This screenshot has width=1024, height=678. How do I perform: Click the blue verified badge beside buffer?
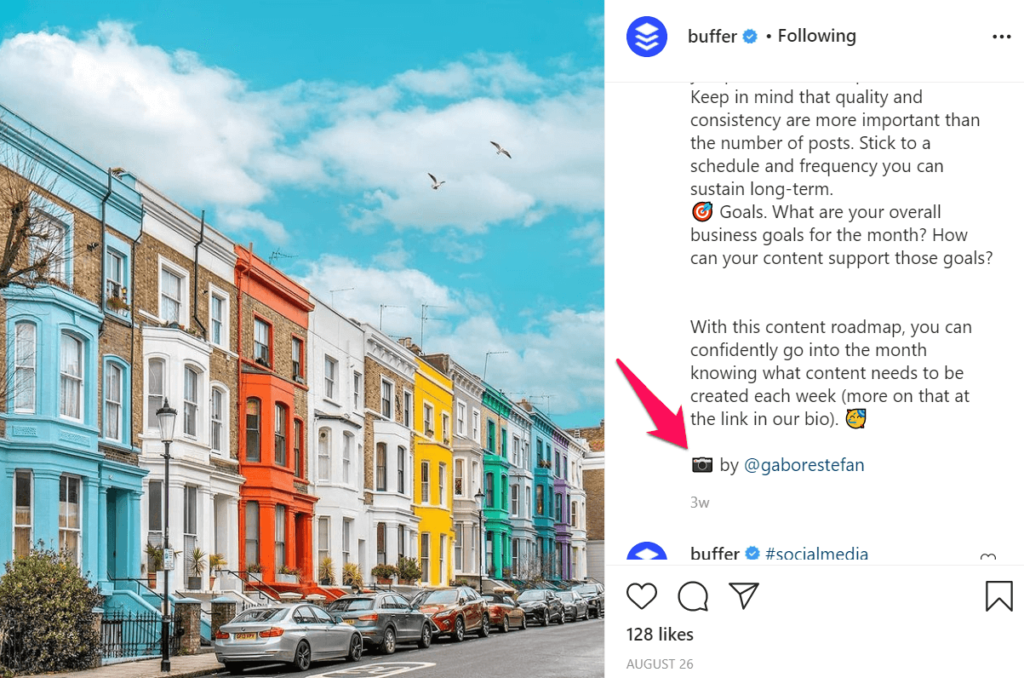(750, 37)
